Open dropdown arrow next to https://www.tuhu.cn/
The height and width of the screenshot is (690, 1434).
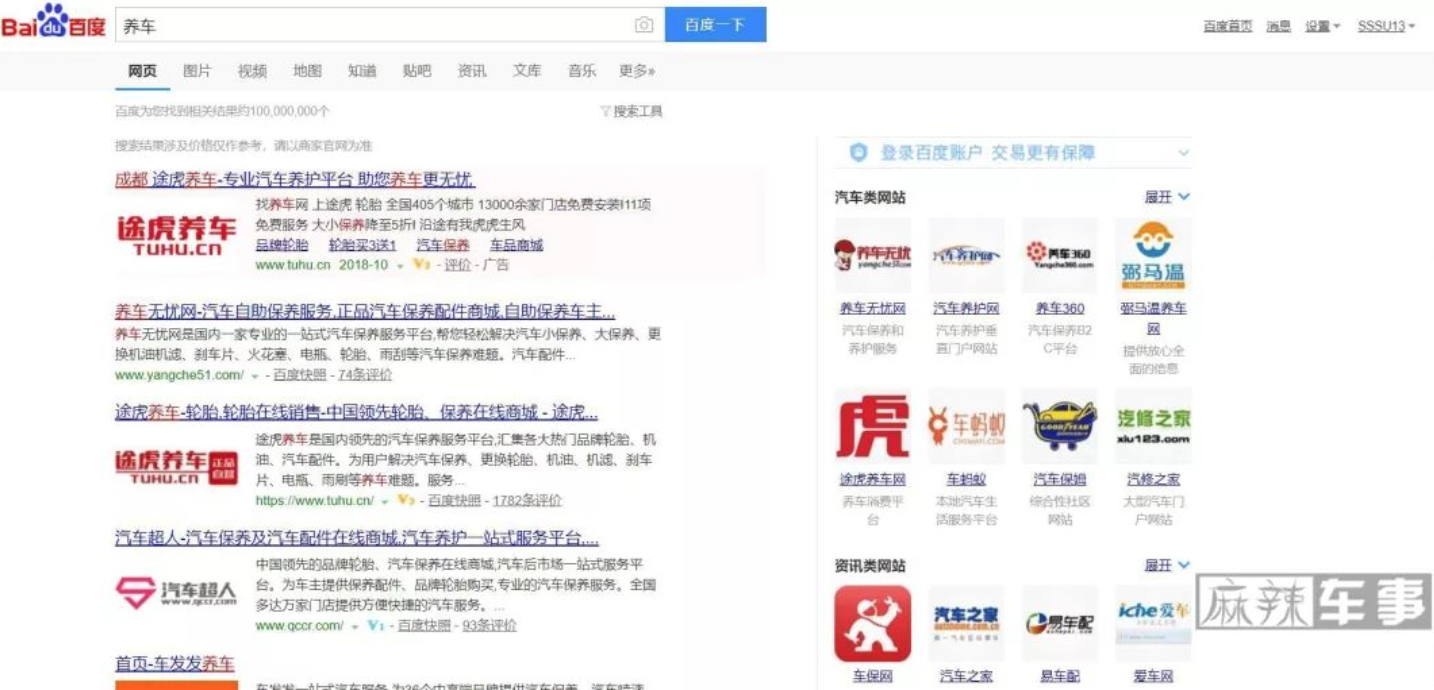point(384,501)
